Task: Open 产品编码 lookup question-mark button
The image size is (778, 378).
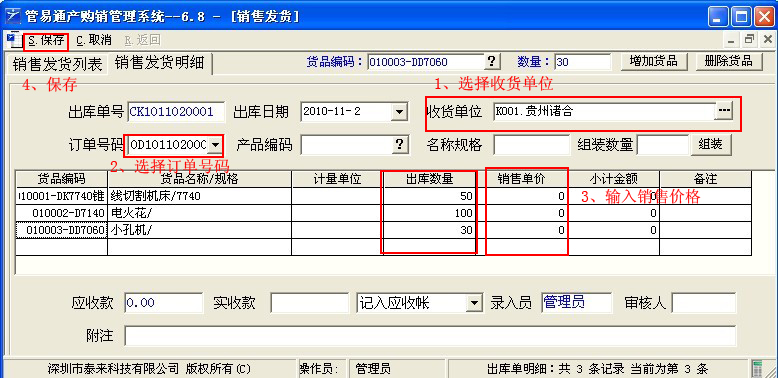Action: [x=399, y=144]
